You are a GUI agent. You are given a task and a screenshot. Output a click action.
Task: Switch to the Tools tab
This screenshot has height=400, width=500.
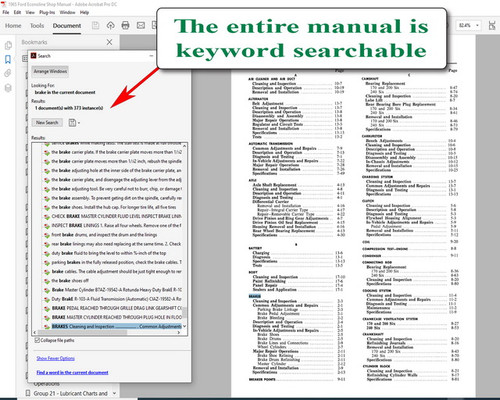37,26
